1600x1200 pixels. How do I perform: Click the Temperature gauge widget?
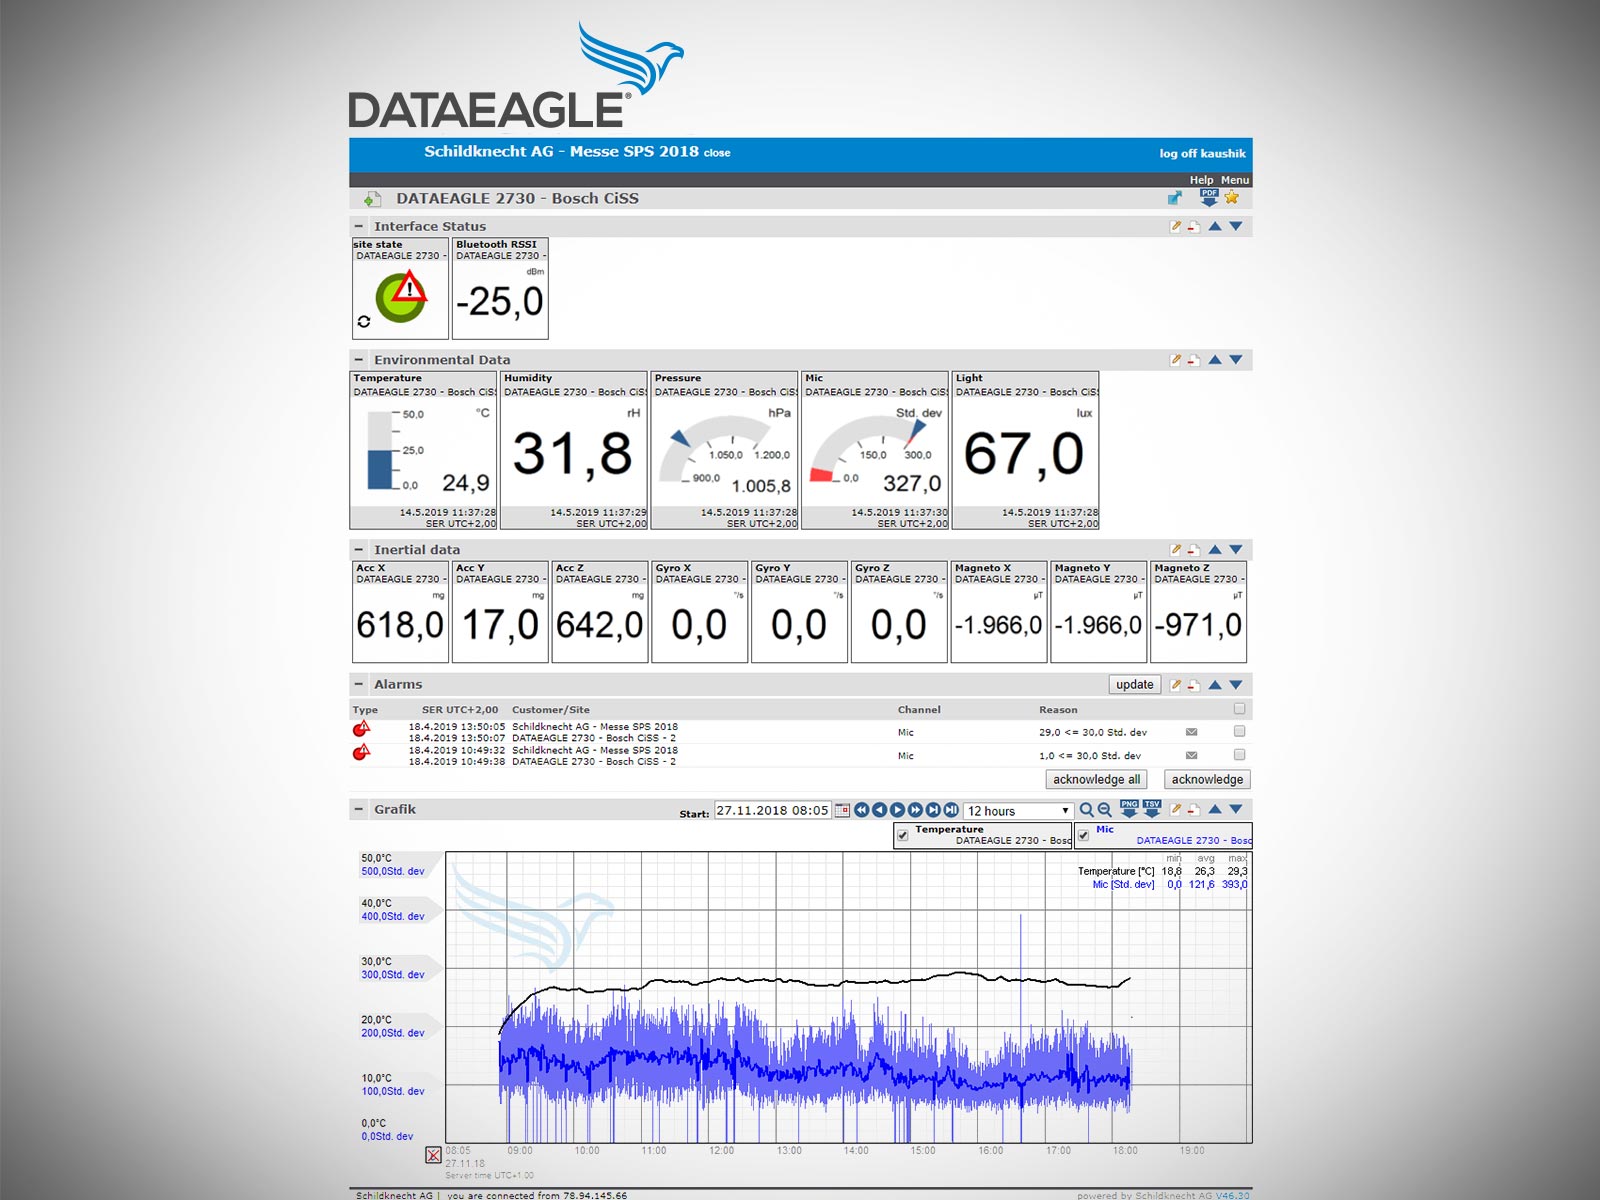point(424,450)
